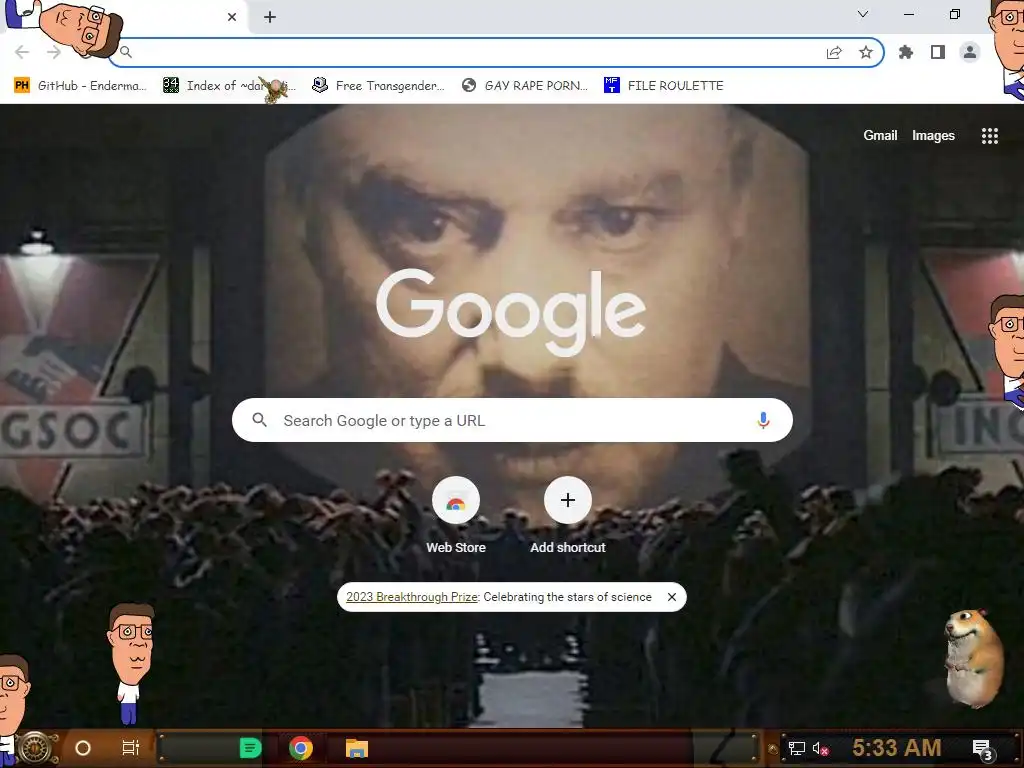Screen dimensions: 1024x768
Task: Open the green chat app on taskbar
Action: tap(250, 748)
